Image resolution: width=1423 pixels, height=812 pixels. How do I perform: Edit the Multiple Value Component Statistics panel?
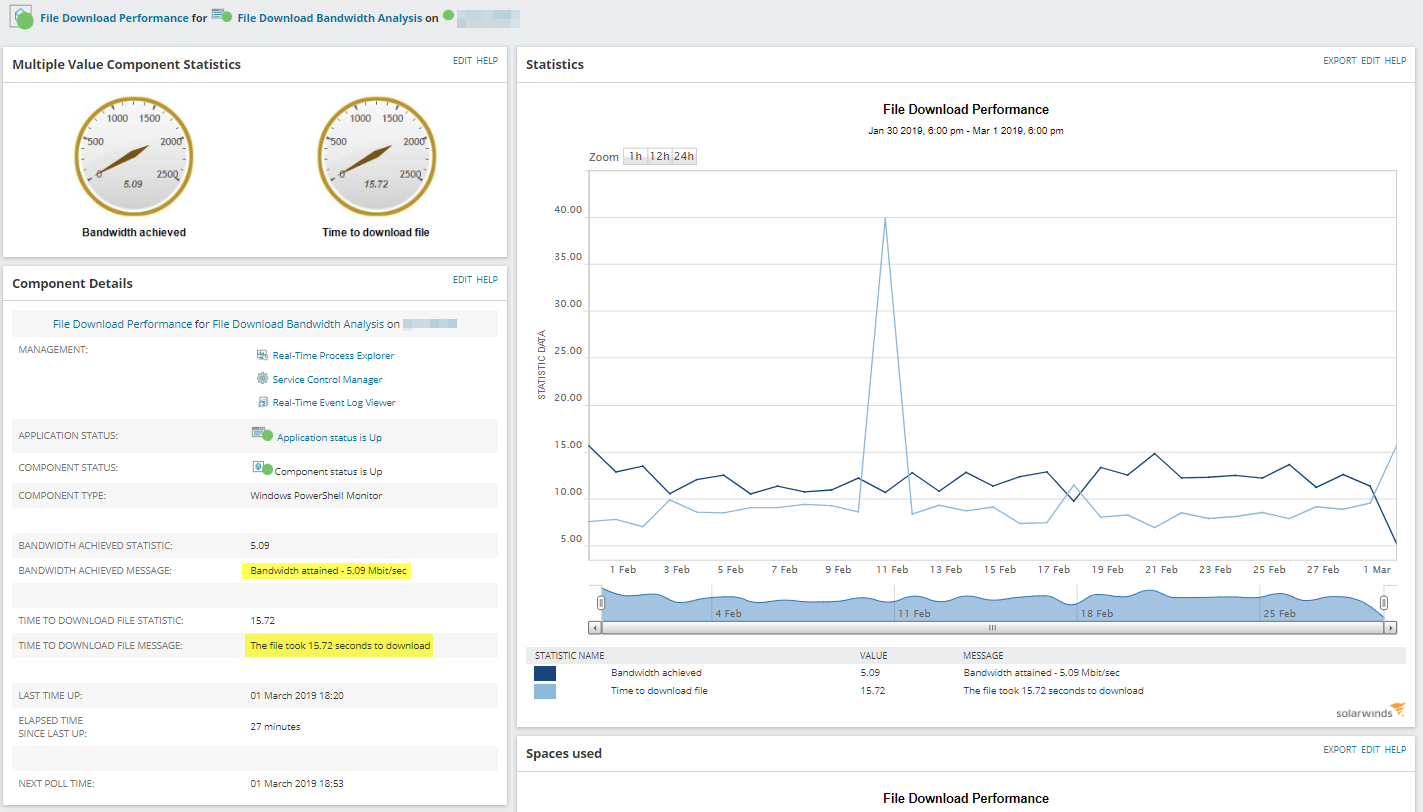click(462, 61)
